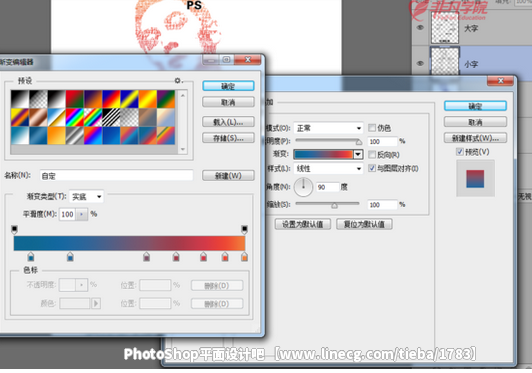Enable the 仿色 dither checkbox
The height and width of the screenshot is (373, 532).
[x=372, y=128]
